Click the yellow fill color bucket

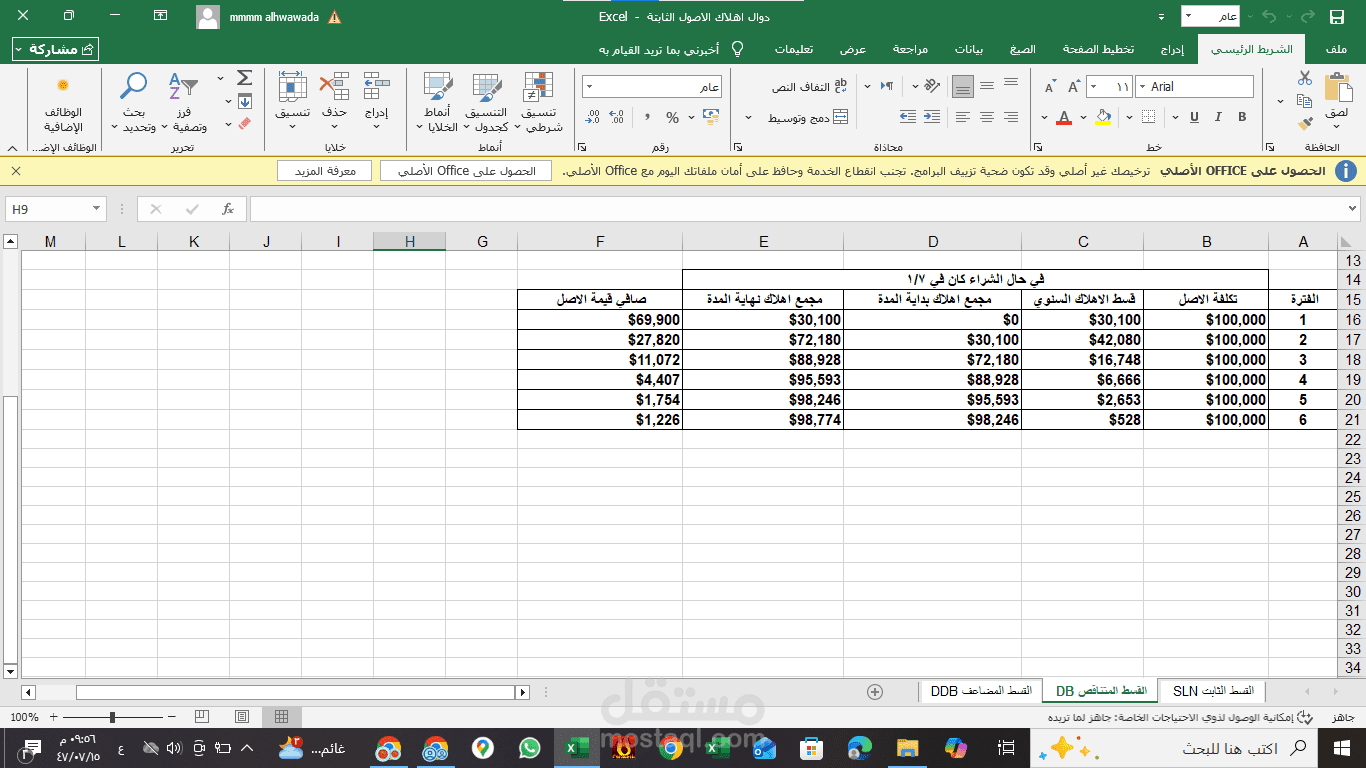1103,117
